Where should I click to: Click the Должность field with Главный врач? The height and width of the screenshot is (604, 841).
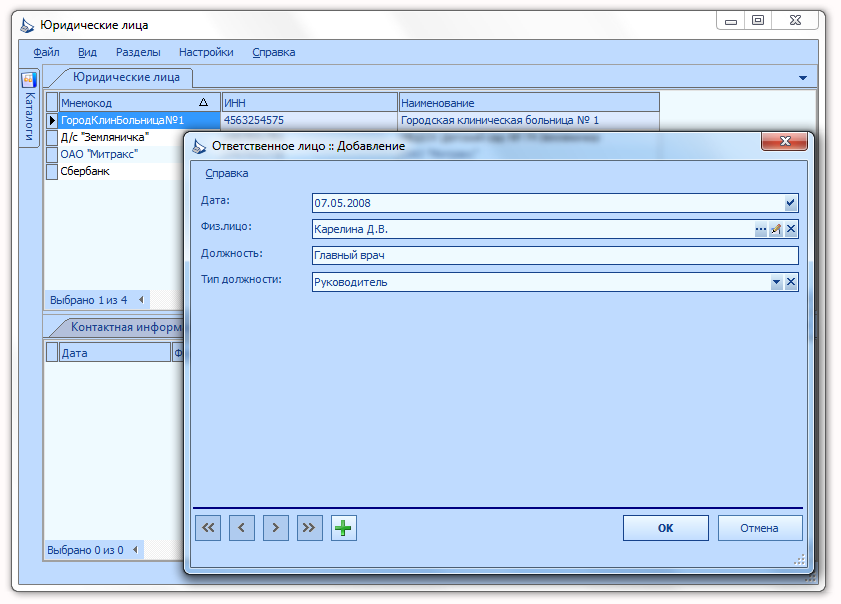555,255
